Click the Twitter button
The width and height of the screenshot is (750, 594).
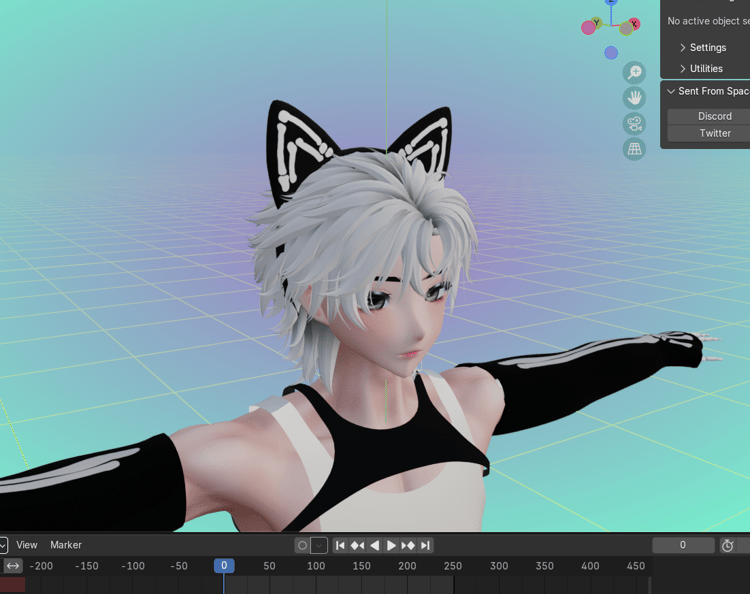point(715,133)
